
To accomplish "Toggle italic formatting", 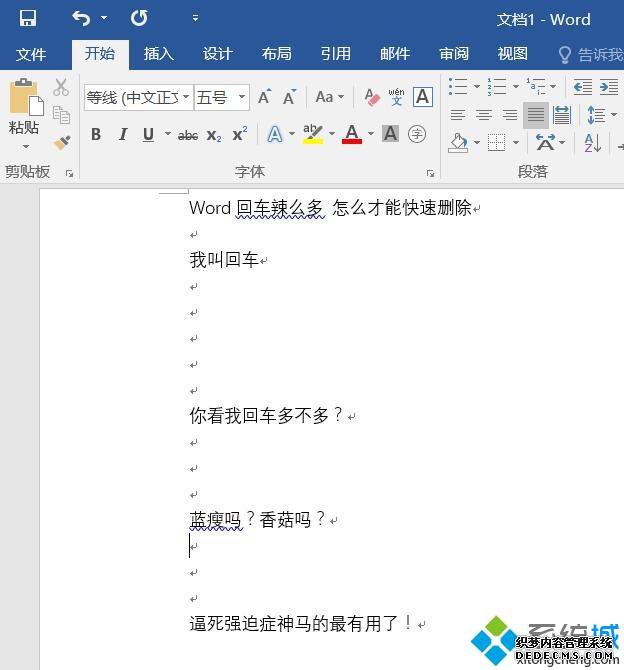I will click(x=123, y=135).
